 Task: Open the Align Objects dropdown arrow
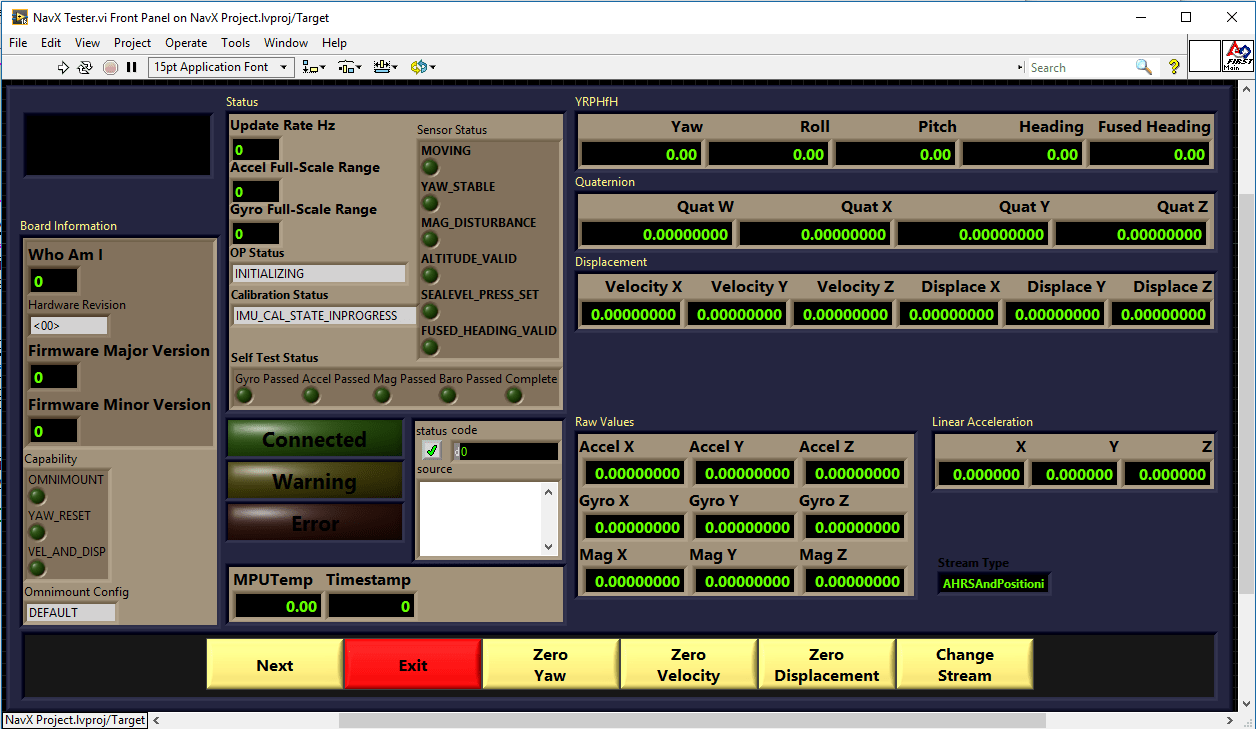pyautogui.click(x=325, y=67)
